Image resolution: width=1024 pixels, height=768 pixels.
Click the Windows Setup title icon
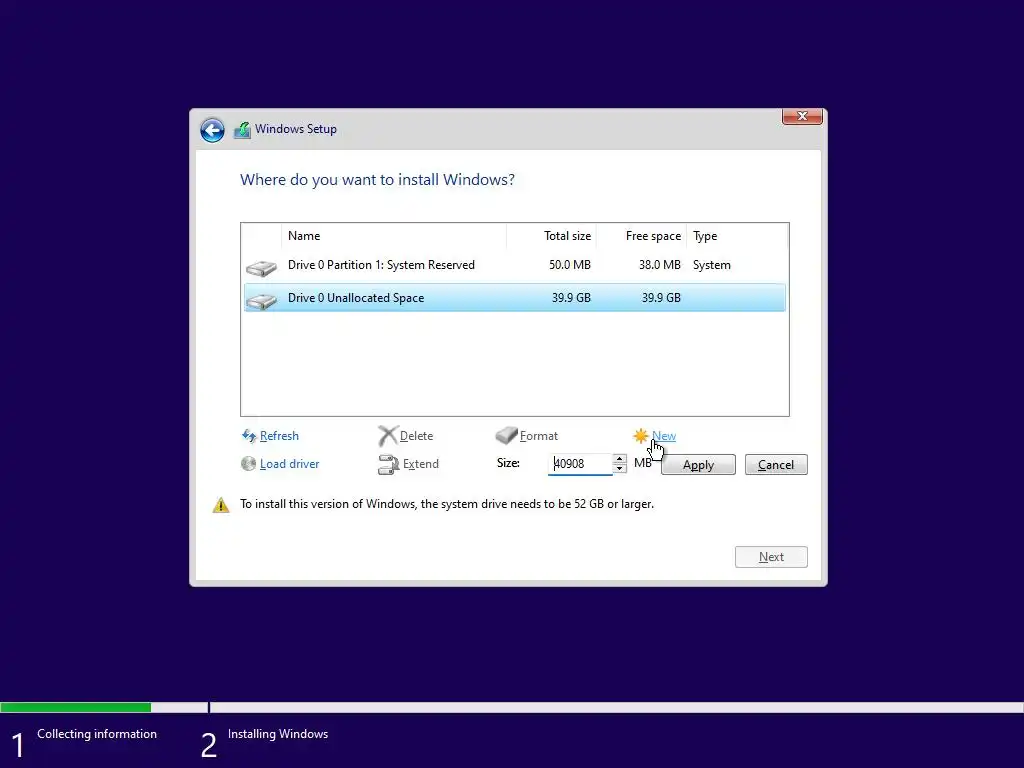[242, 129]
